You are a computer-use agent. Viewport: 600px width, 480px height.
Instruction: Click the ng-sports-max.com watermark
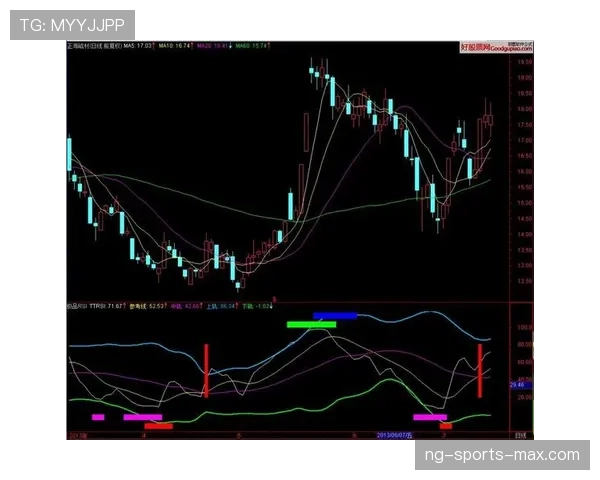click(499, 455)
